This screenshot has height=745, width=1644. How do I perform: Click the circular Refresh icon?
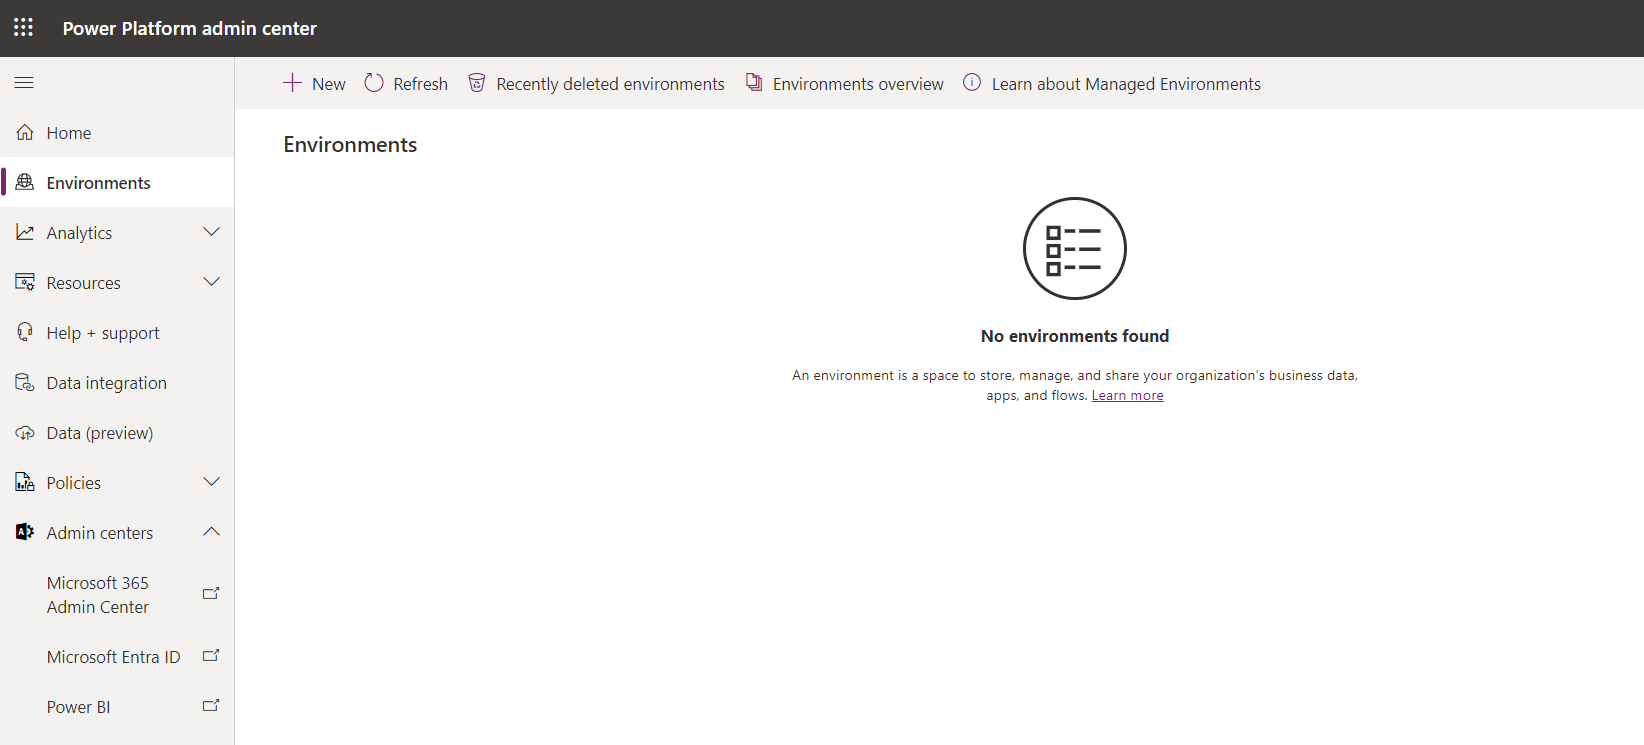(374, 83)
